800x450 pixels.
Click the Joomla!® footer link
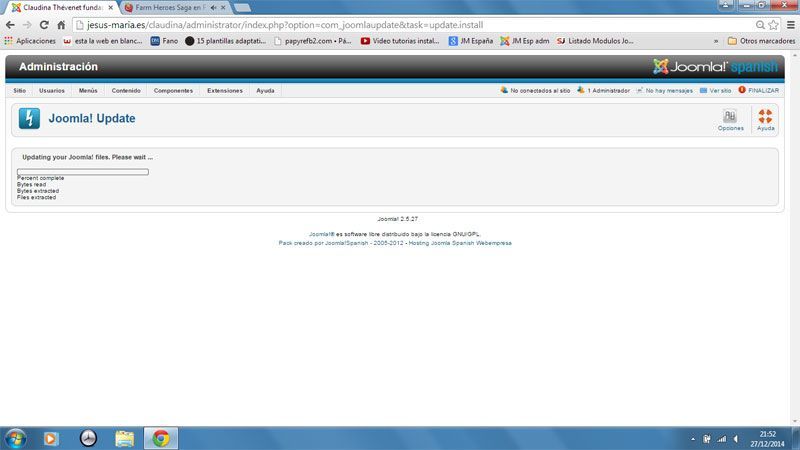pos(322,234)
